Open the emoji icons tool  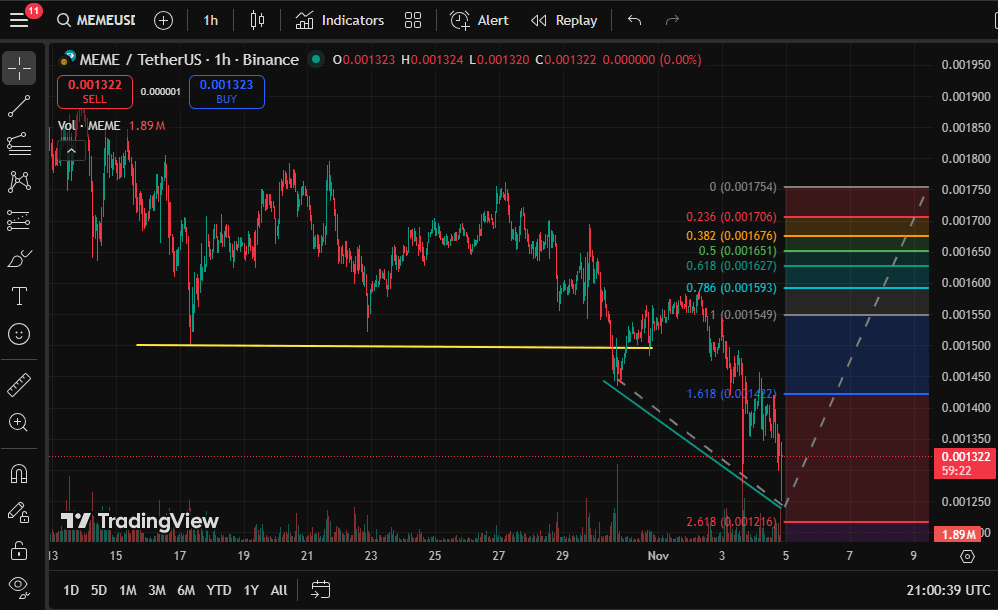[x=19, y=334]
